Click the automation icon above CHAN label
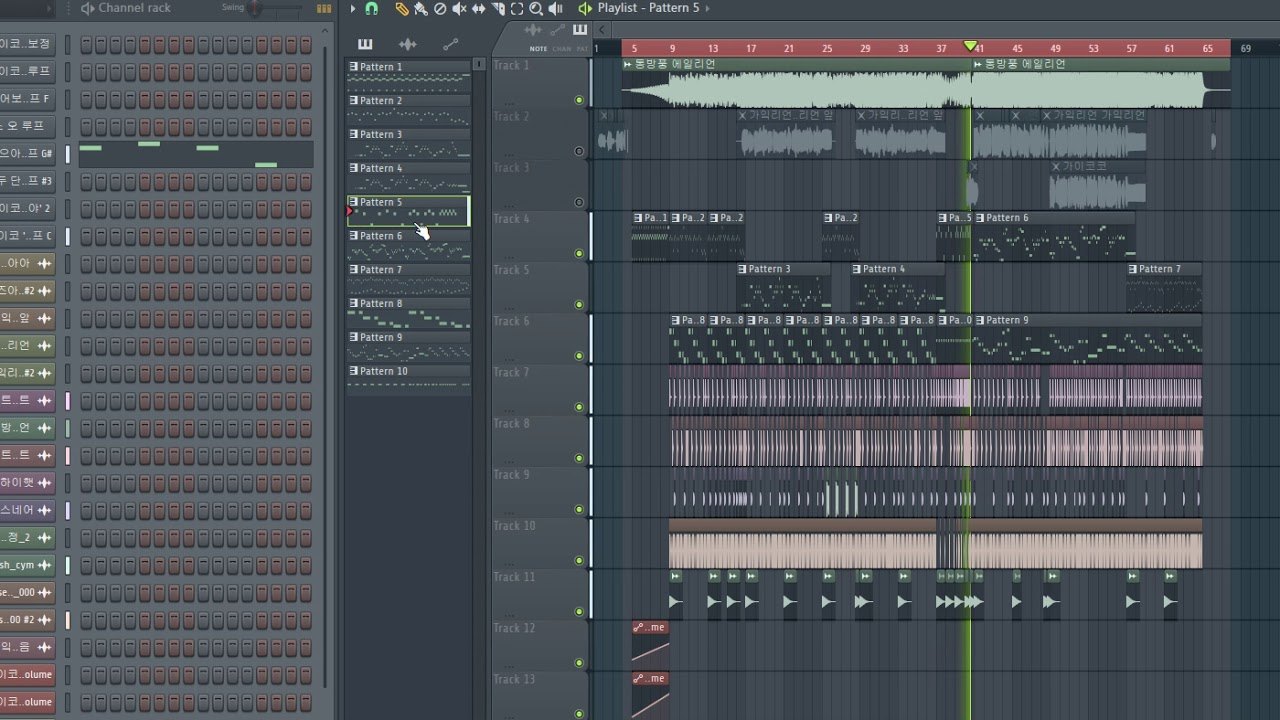Image resolution: width=1280 pixels, height=720 pixels. [x=558, y=31]
